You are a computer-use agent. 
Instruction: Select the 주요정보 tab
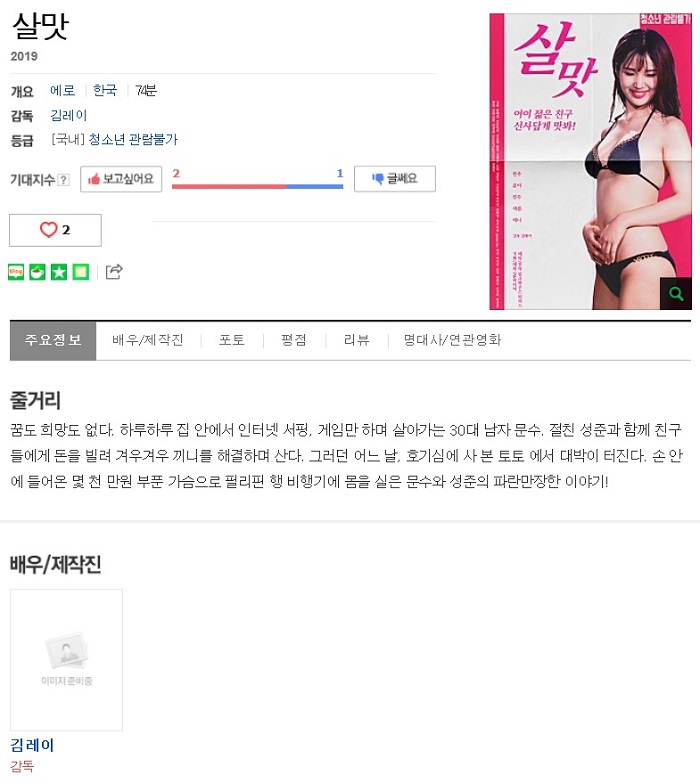(53, 341)
